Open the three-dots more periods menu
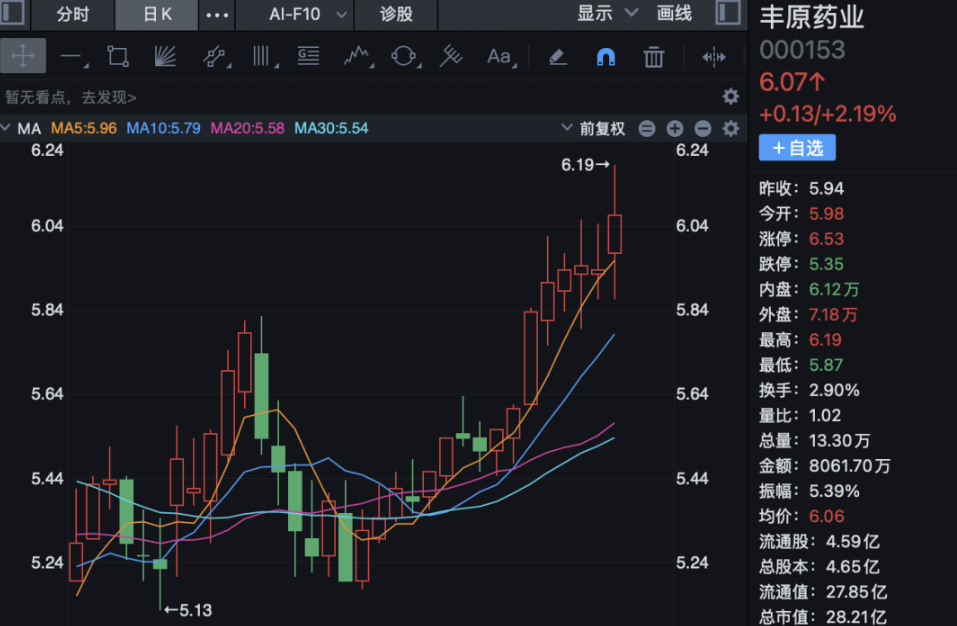This screenshot has height=626, width=957. click(217, 15)
